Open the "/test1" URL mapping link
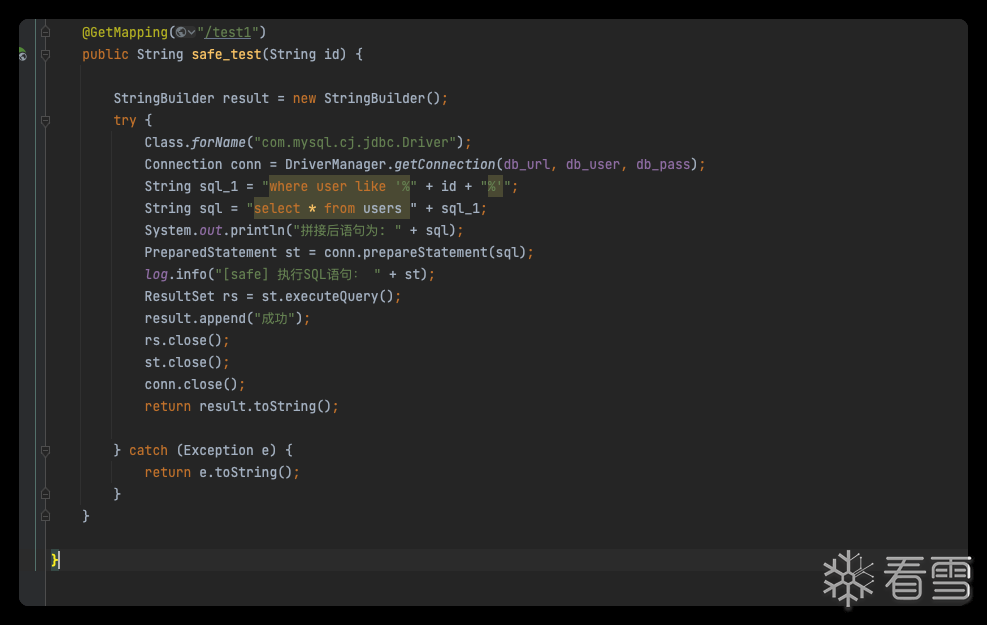 224,33
